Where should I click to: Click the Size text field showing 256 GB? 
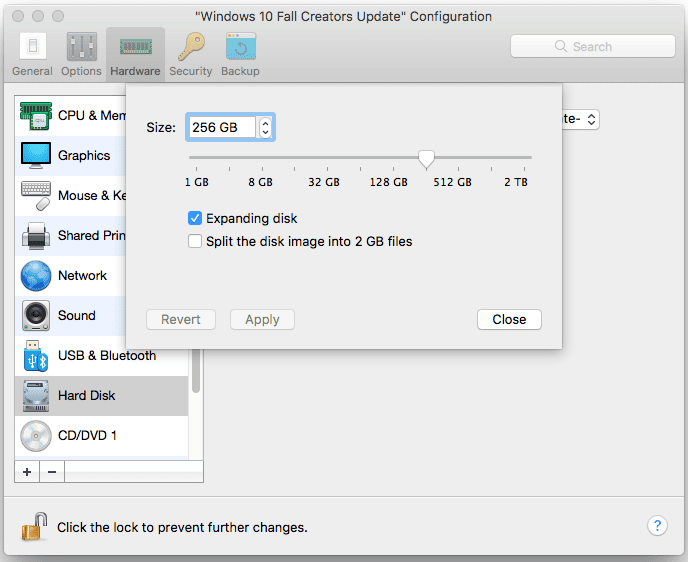point(222,127)
